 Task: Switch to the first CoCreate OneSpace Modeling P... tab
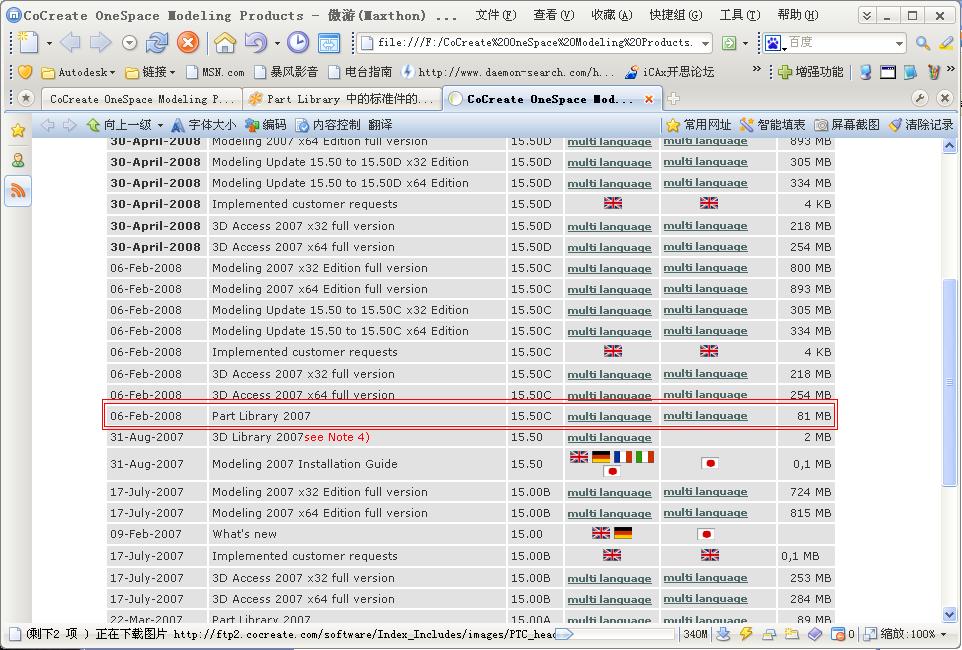coord(141,99)
